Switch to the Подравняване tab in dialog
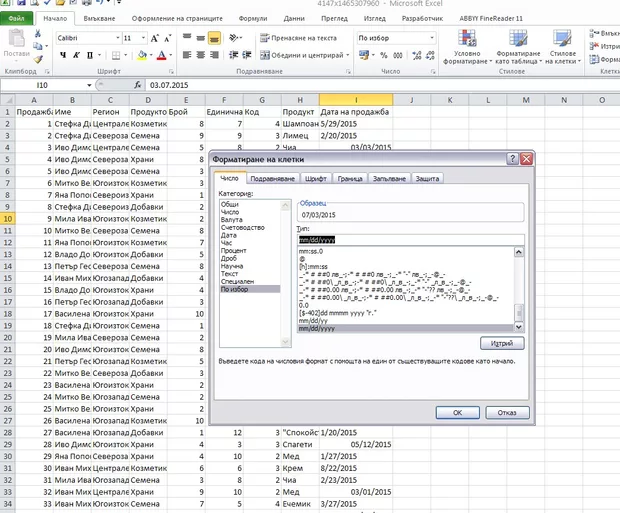 (271, 178)
